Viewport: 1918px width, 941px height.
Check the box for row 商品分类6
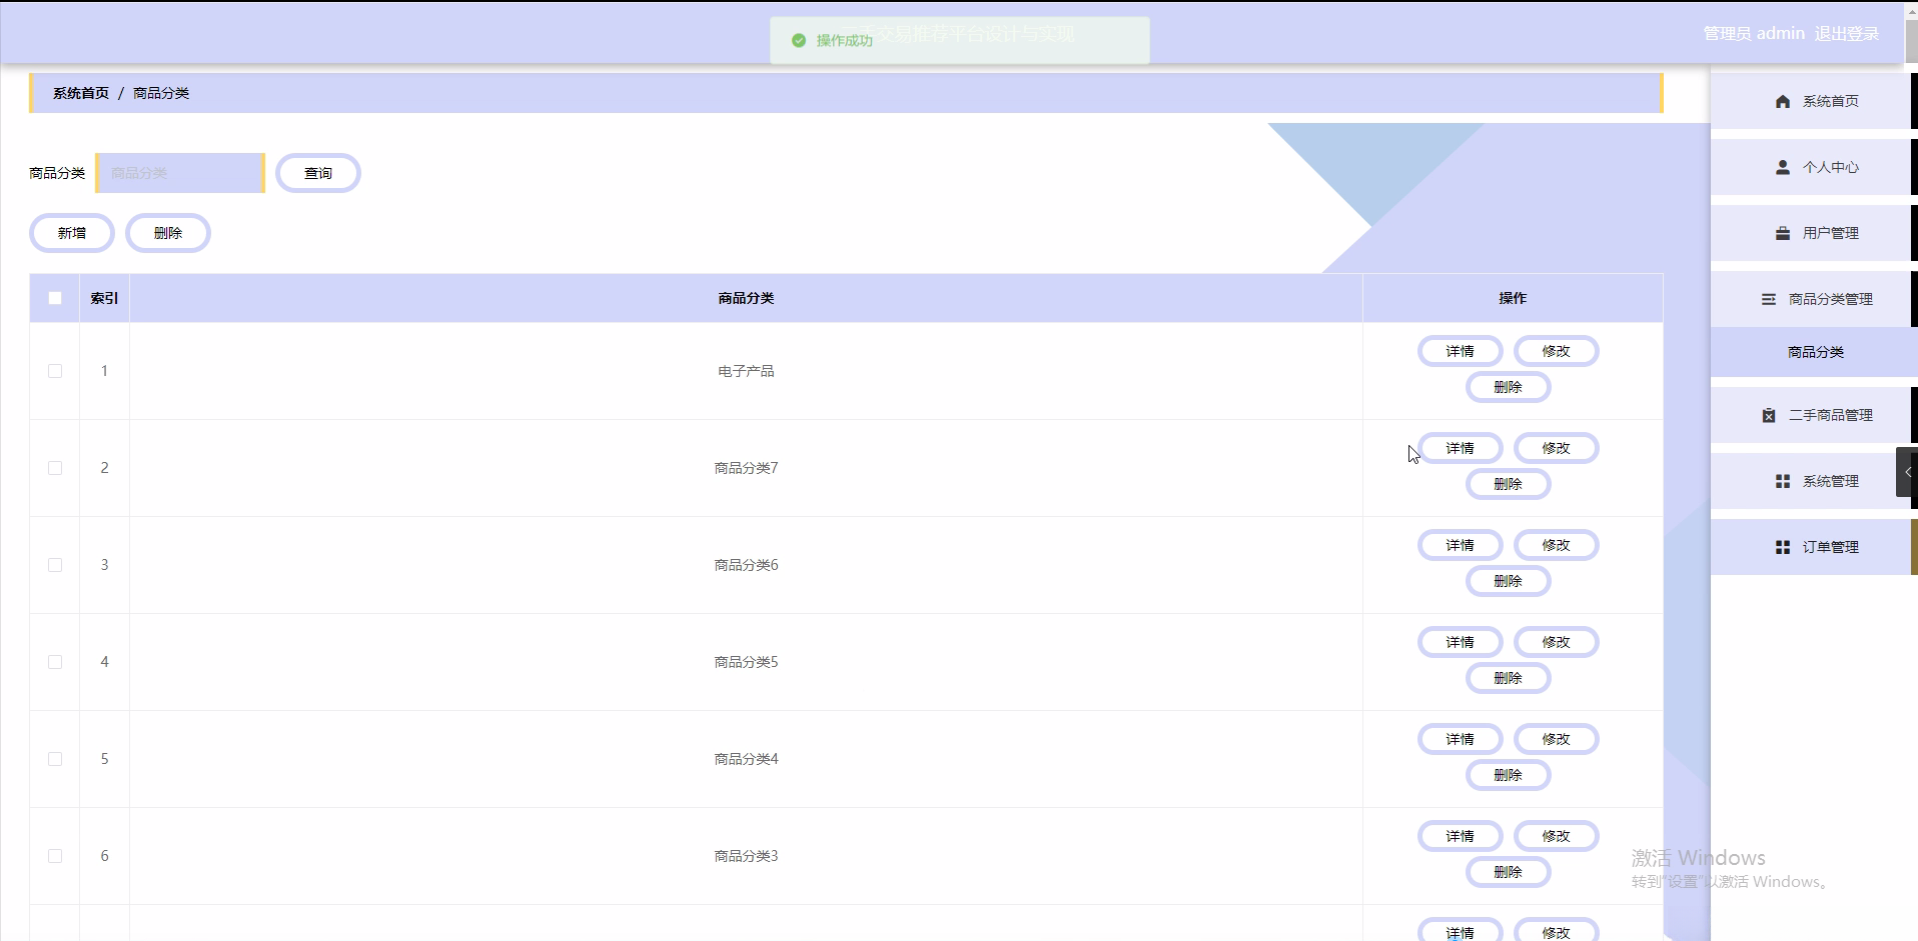point(55,565)
